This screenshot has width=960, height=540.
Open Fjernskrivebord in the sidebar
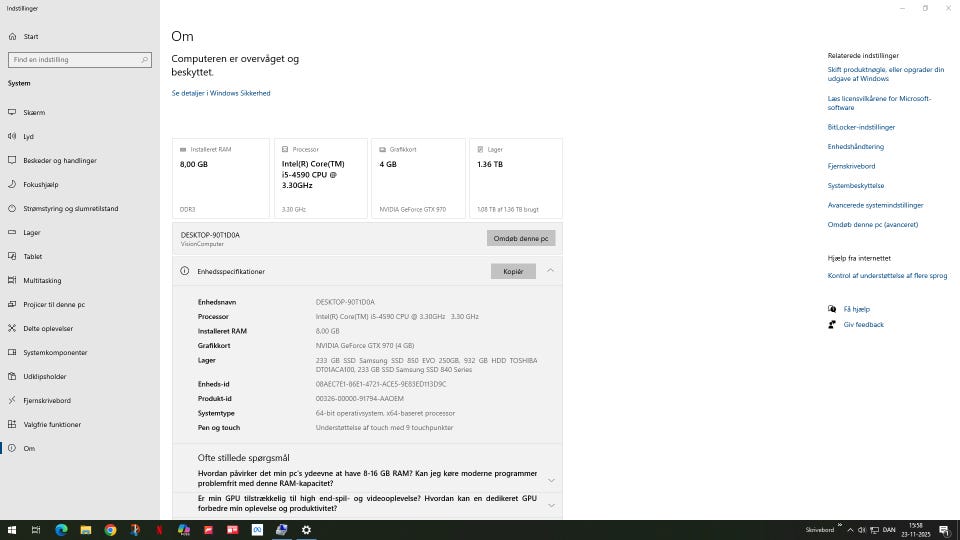coord(80,400)
